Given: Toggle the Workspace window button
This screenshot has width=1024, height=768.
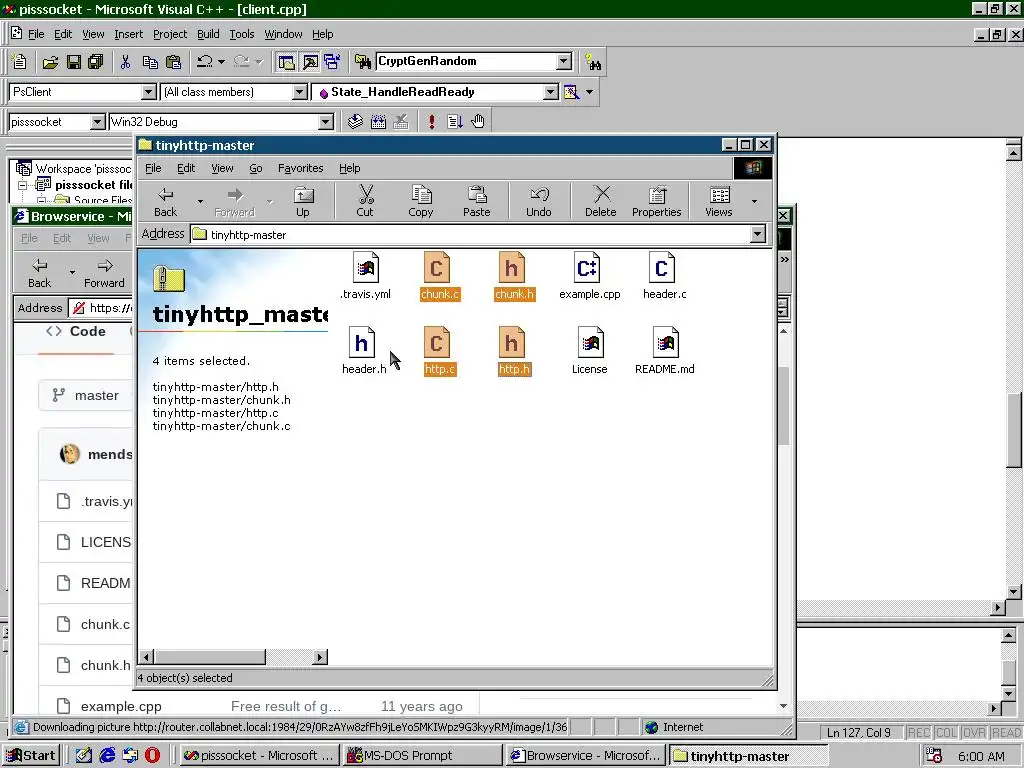Looking at the screenshot, I should [x=286, y=62].
